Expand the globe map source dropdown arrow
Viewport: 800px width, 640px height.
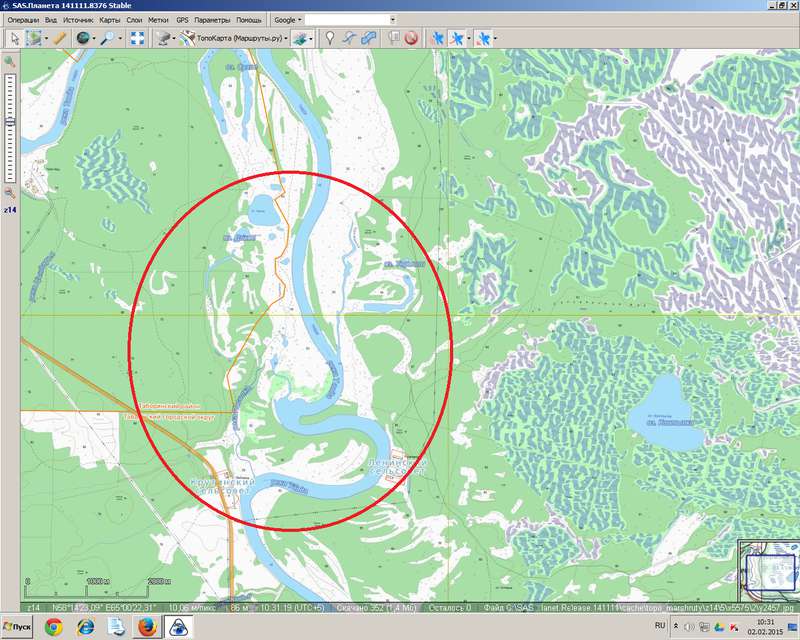(96, 38)
